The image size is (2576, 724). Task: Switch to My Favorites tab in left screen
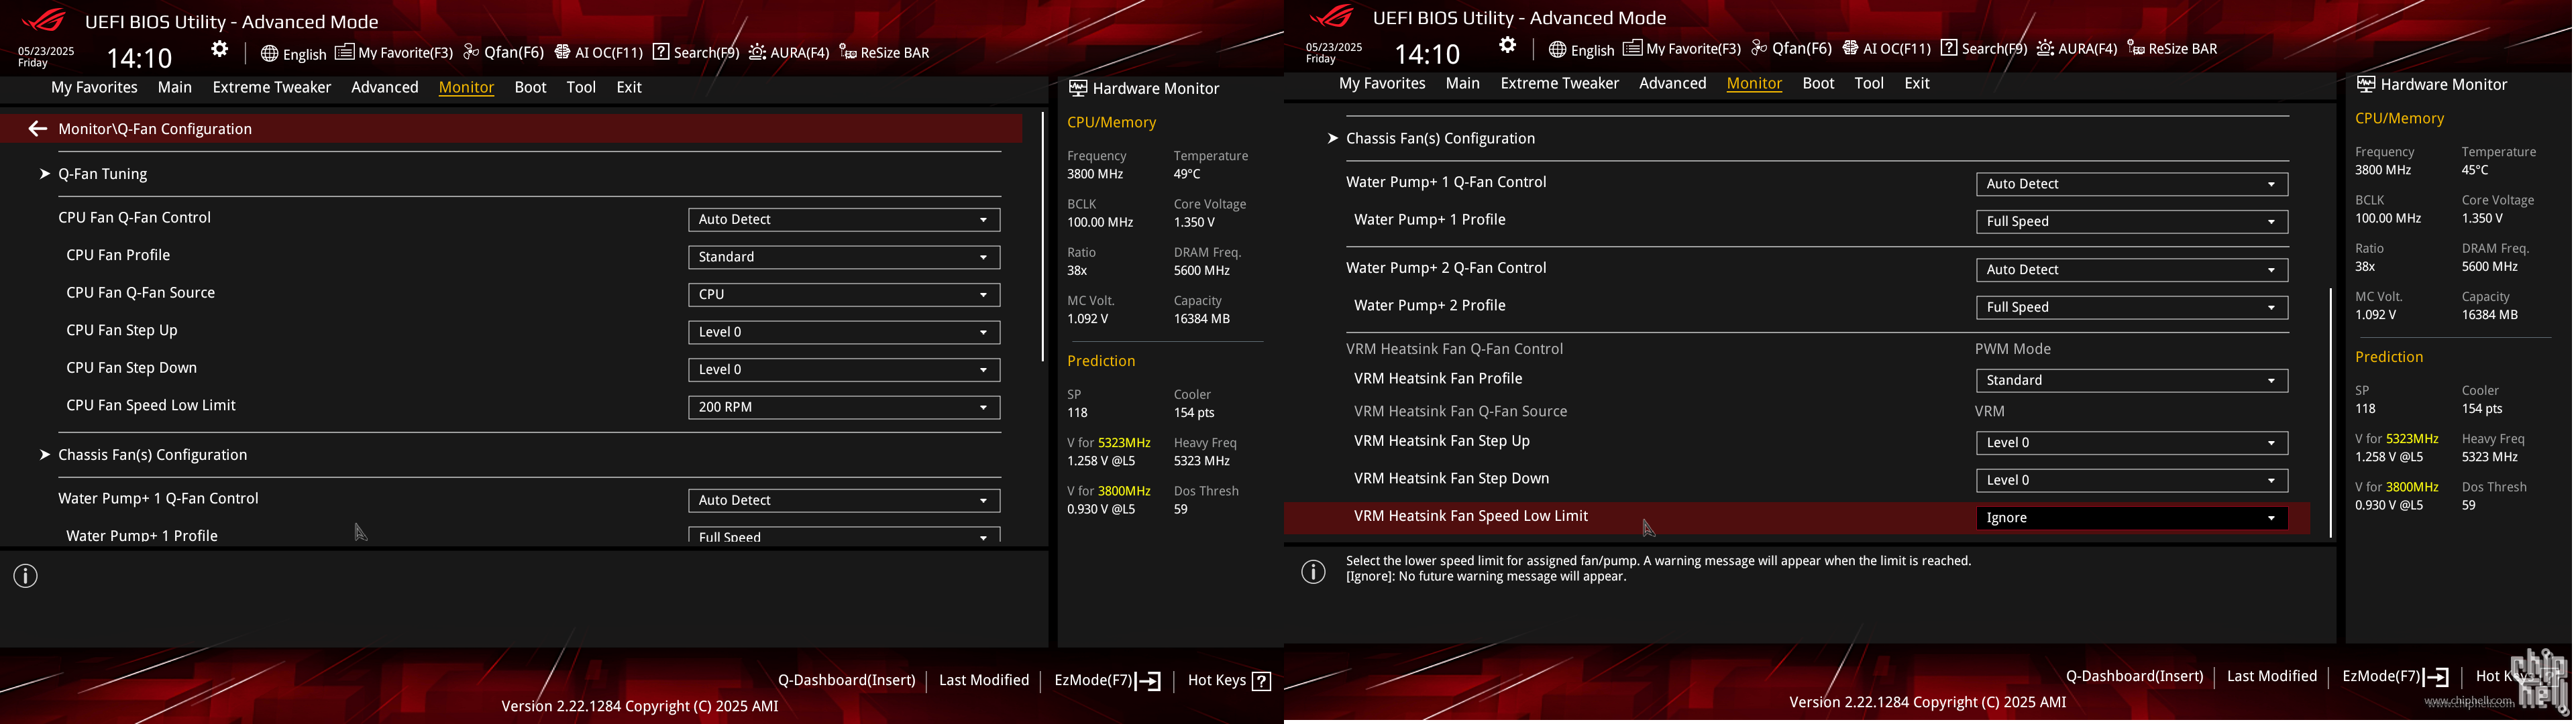pos(94,87)
